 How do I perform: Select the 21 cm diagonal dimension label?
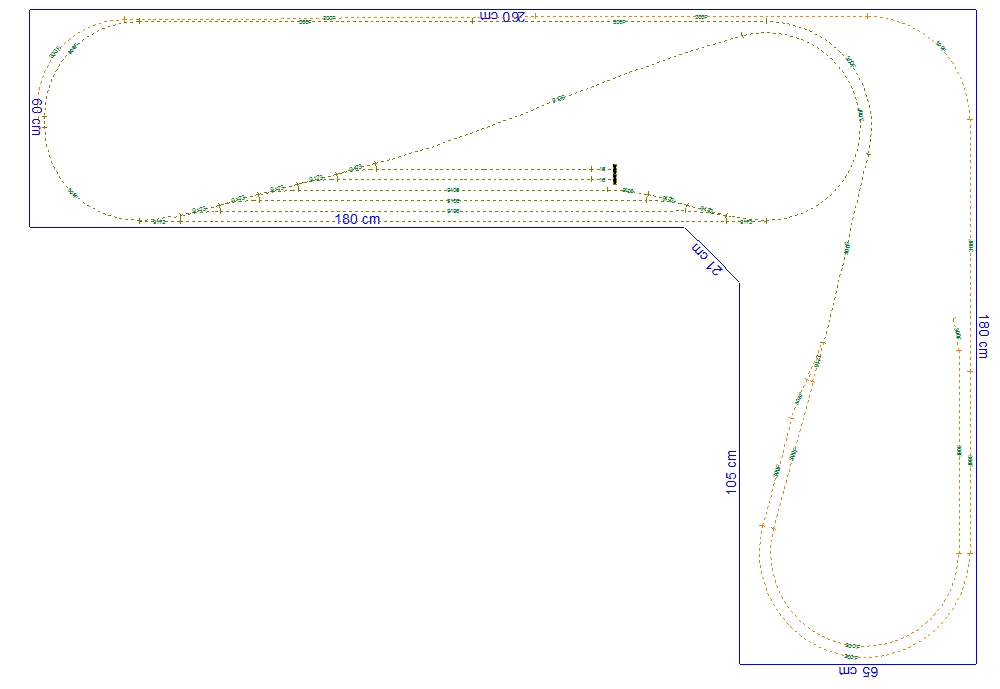[706, 257]
